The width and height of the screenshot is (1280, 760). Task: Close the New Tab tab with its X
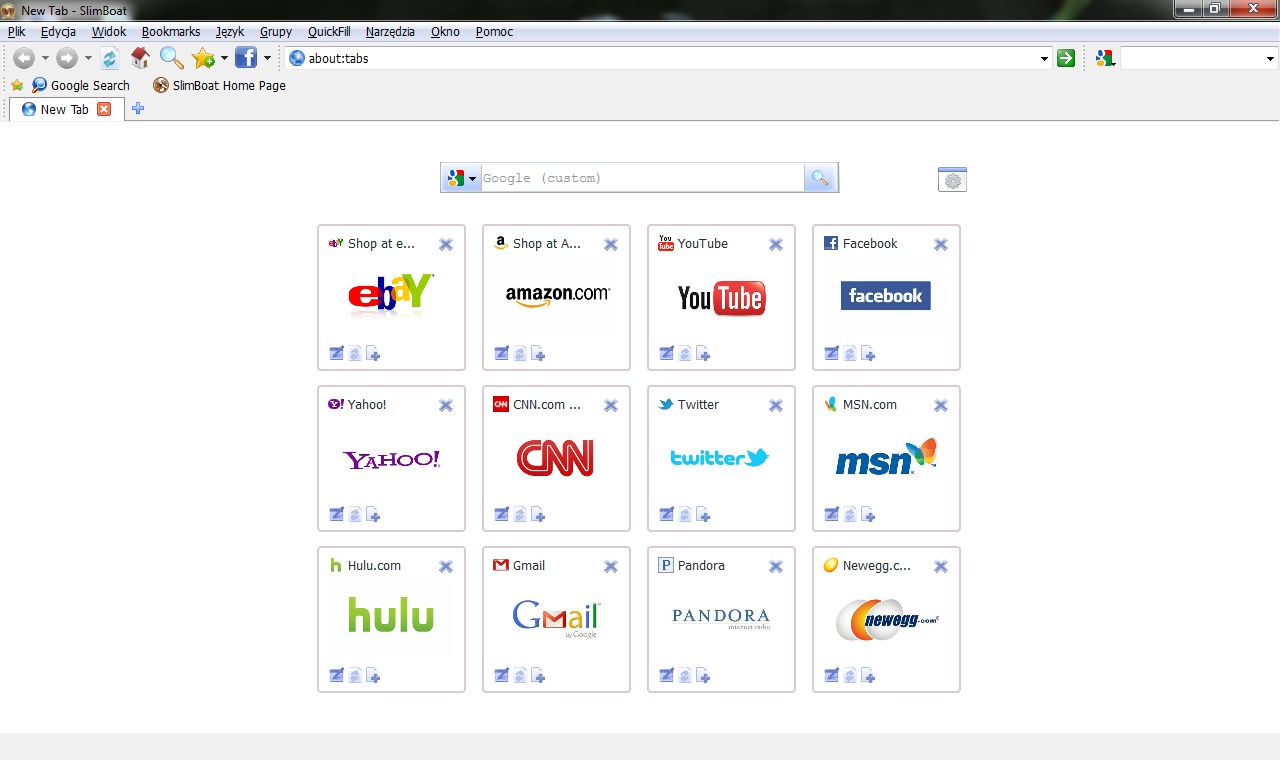(x=104, y=109)
